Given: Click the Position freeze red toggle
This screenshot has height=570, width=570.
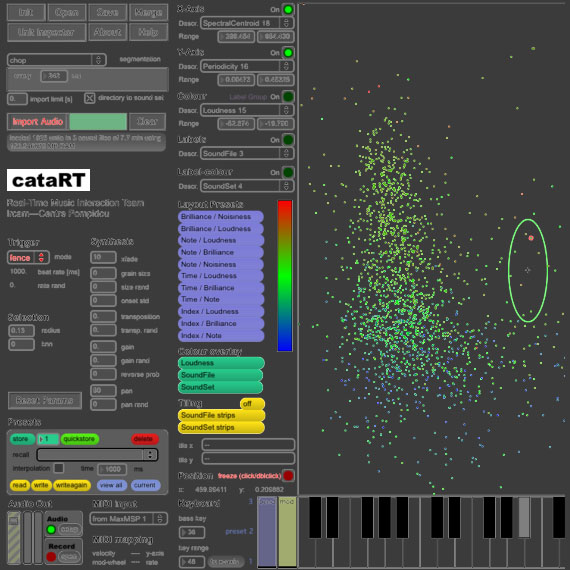Looking at the screenshot, I should [288, 475].
